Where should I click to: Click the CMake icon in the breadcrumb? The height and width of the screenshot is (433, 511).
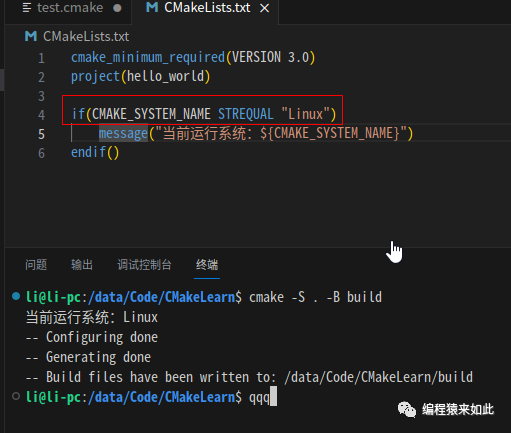[x=31, y=36]
